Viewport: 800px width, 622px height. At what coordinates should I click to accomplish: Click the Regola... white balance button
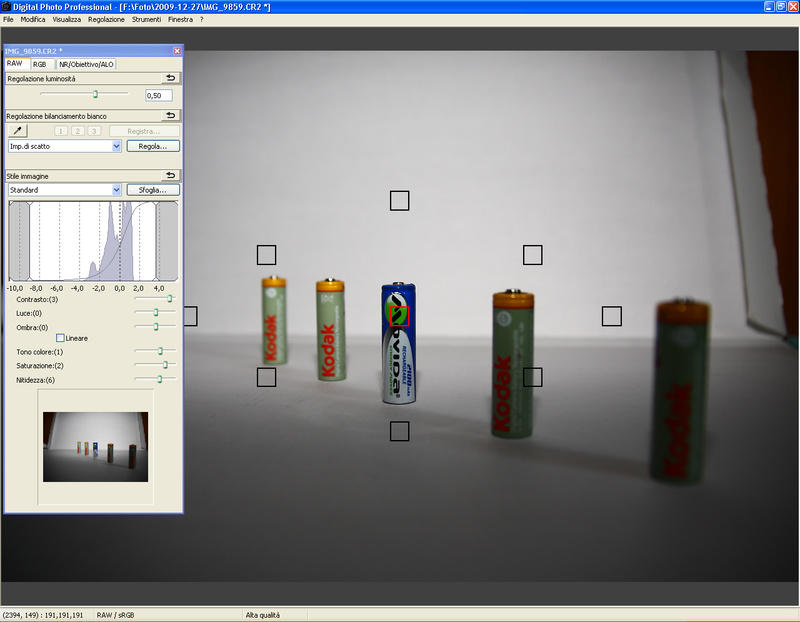tap(153, 146)
